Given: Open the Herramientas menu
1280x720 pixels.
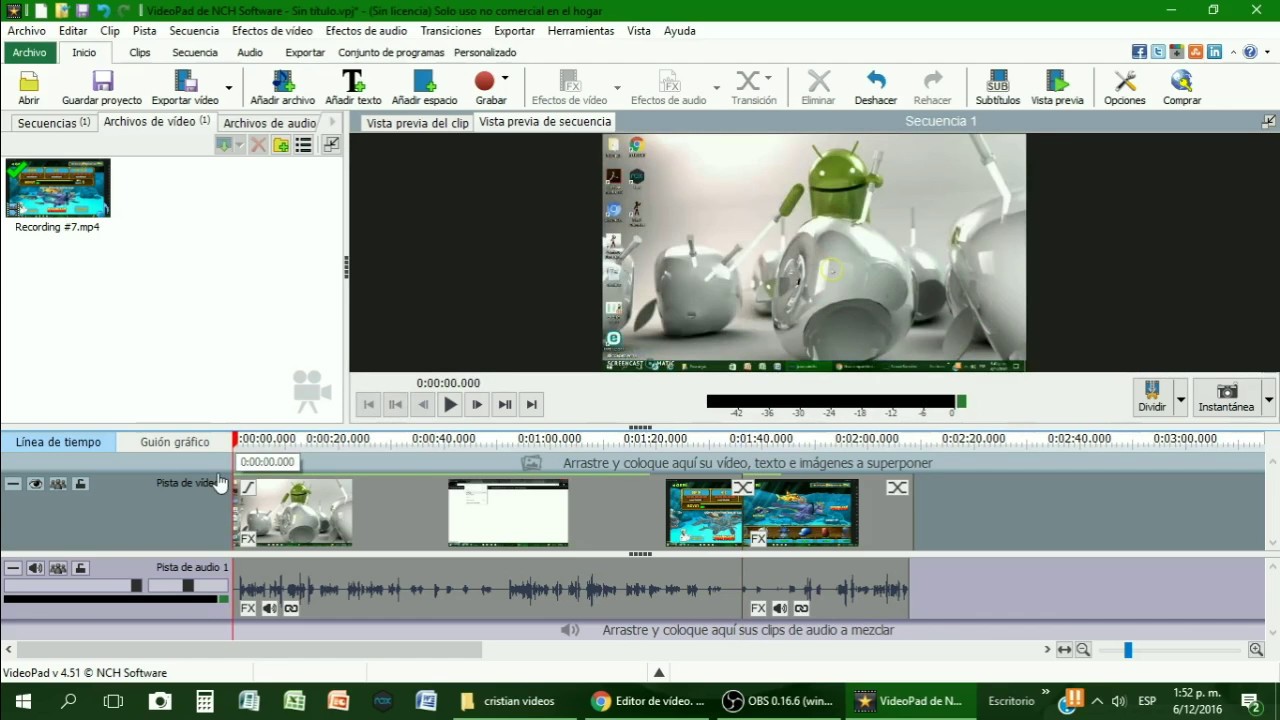Looking at the screenshot, I should [581, 31].
